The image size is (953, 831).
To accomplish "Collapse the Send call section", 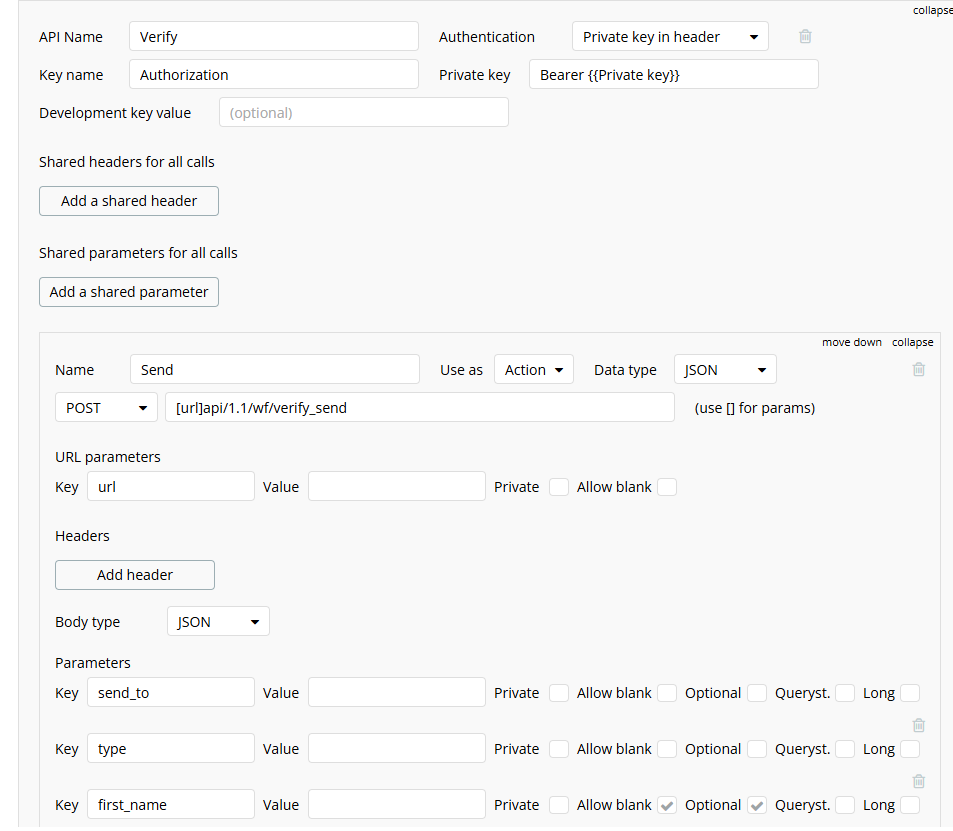I will [x=912, y=342].
